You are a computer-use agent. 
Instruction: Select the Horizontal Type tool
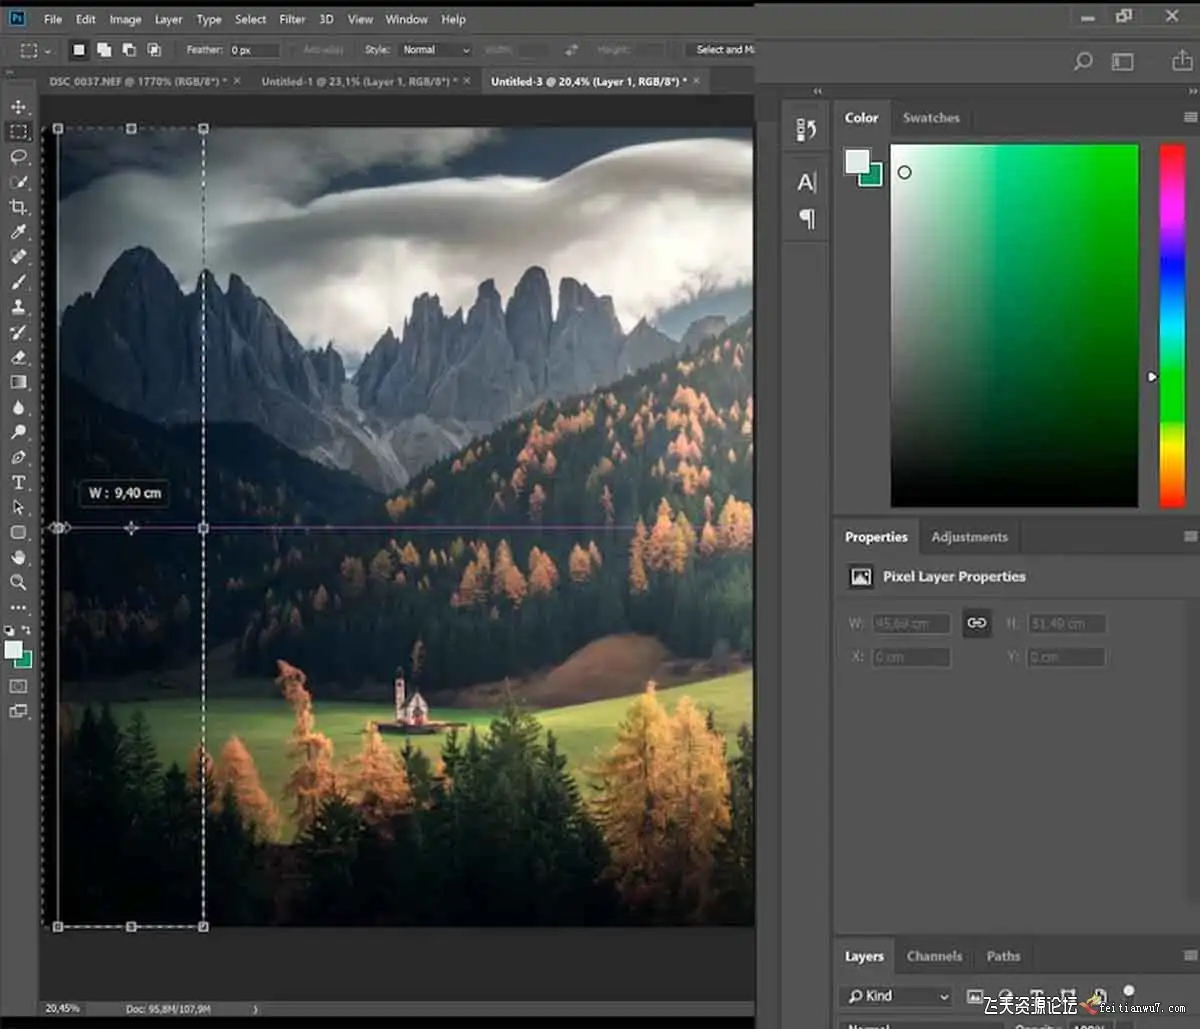(x=18, y=482)
